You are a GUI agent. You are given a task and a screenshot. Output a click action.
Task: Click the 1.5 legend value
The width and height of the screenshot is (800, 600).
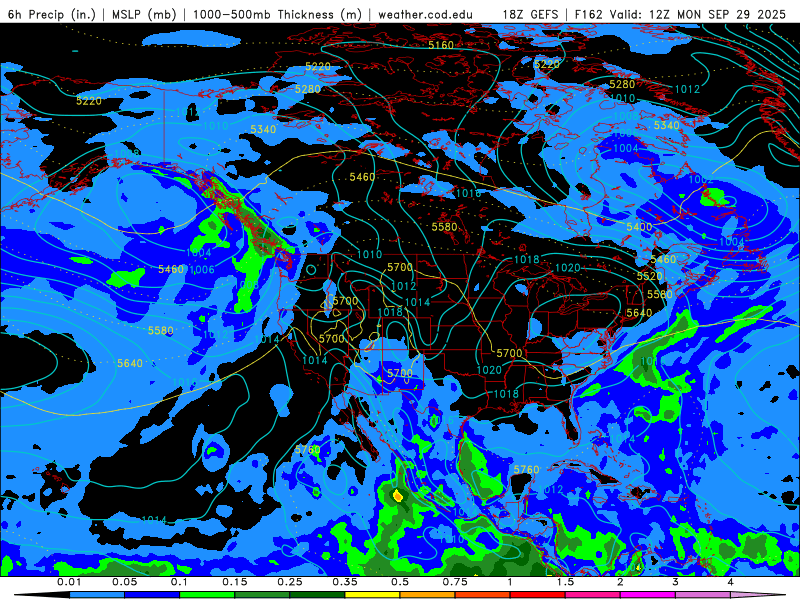(565, 582)
